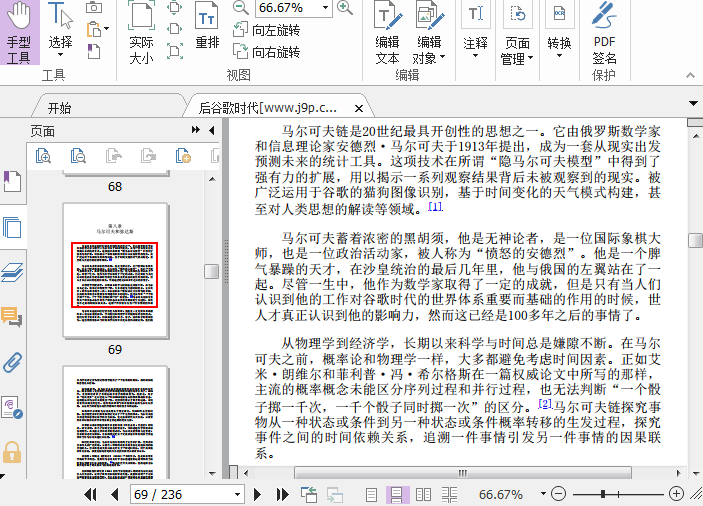Viewport: 703px width, 506px height.
Task: Select the thumbnail below page 69
Action: click(115, 422)
